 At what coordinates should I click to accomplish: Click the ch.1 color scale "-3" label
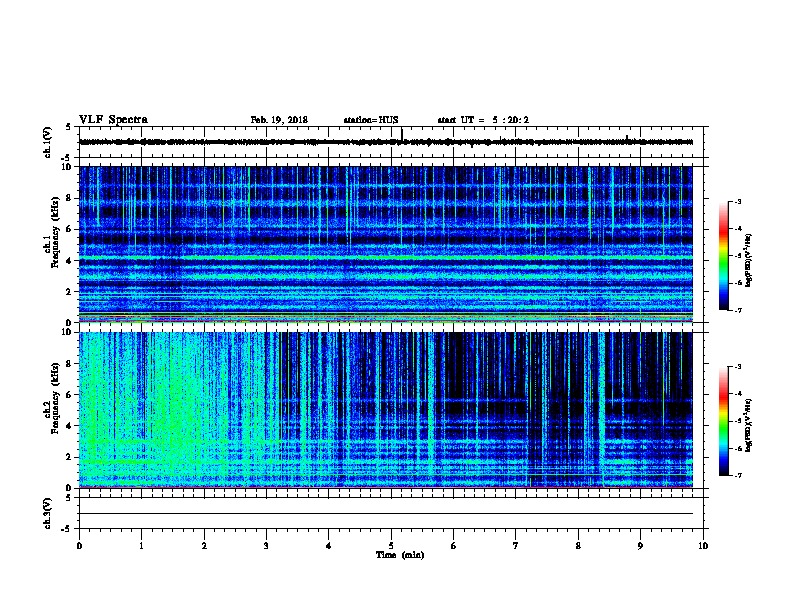pyautogui.click(x=737, y=202)
